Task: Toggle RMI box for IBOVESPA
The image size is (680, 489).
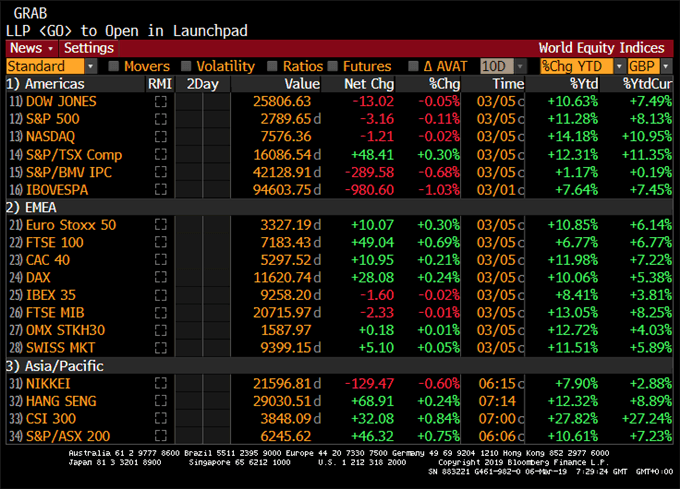Action: click(x=160, y=189)
